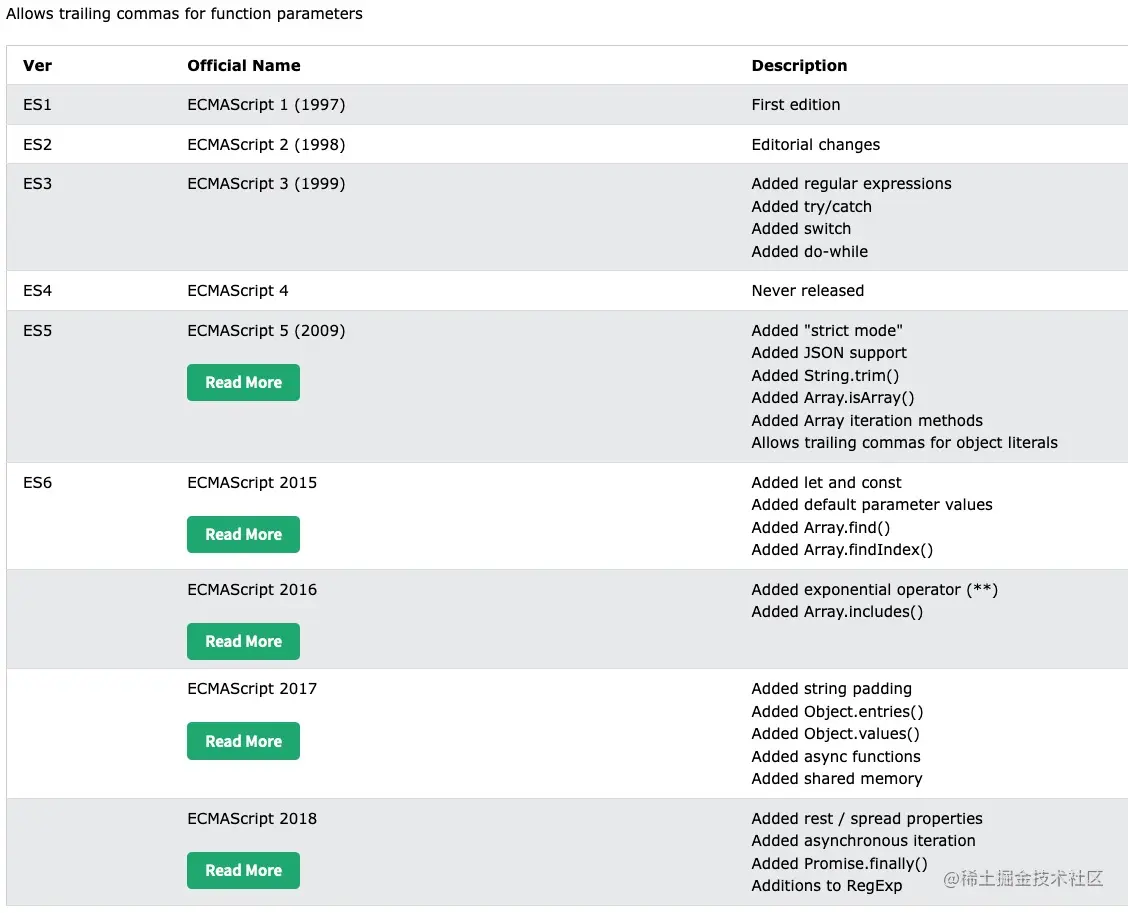Click Read More under ECMAScript 2018

click(x=243, y=871)
